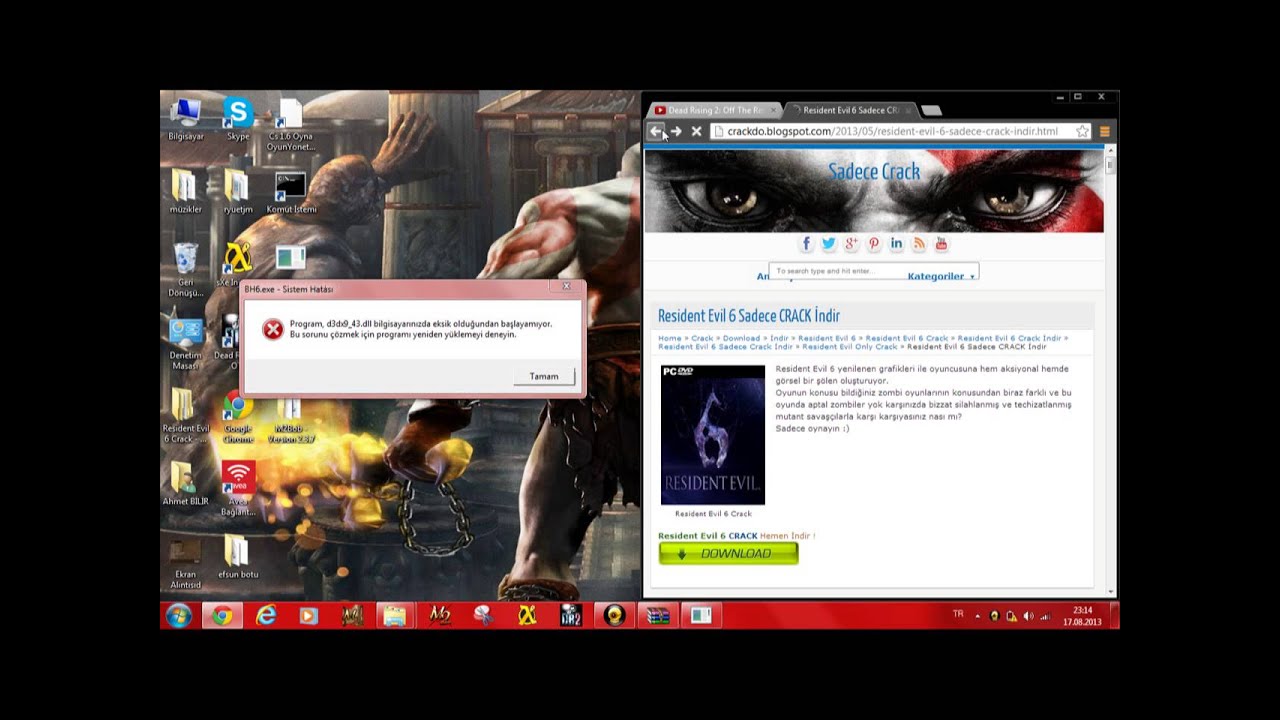Open the Chrome hamburger menu
This screenshot has height=720, width=1280.
1104,131
